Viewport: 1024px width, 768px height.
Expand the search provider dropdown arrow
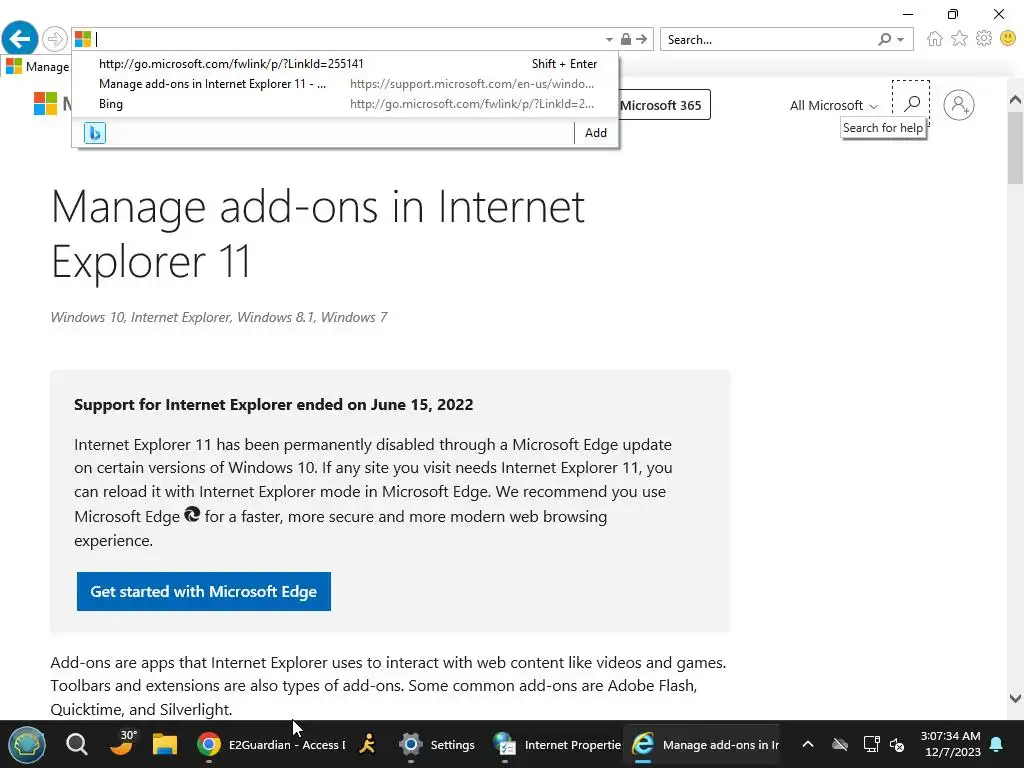click(x=901, y=40)
